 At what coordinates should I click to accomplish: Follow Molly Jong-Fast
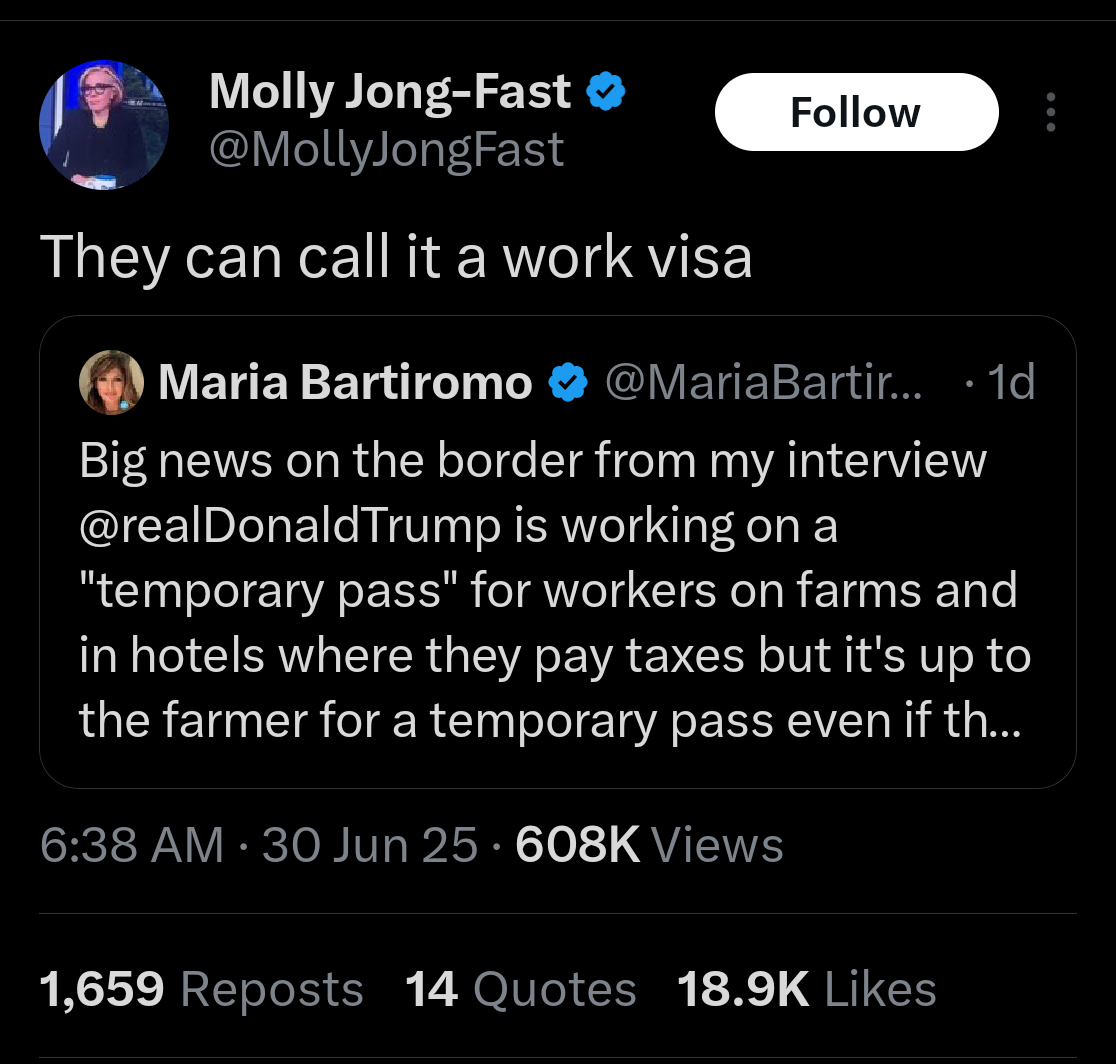856,112
